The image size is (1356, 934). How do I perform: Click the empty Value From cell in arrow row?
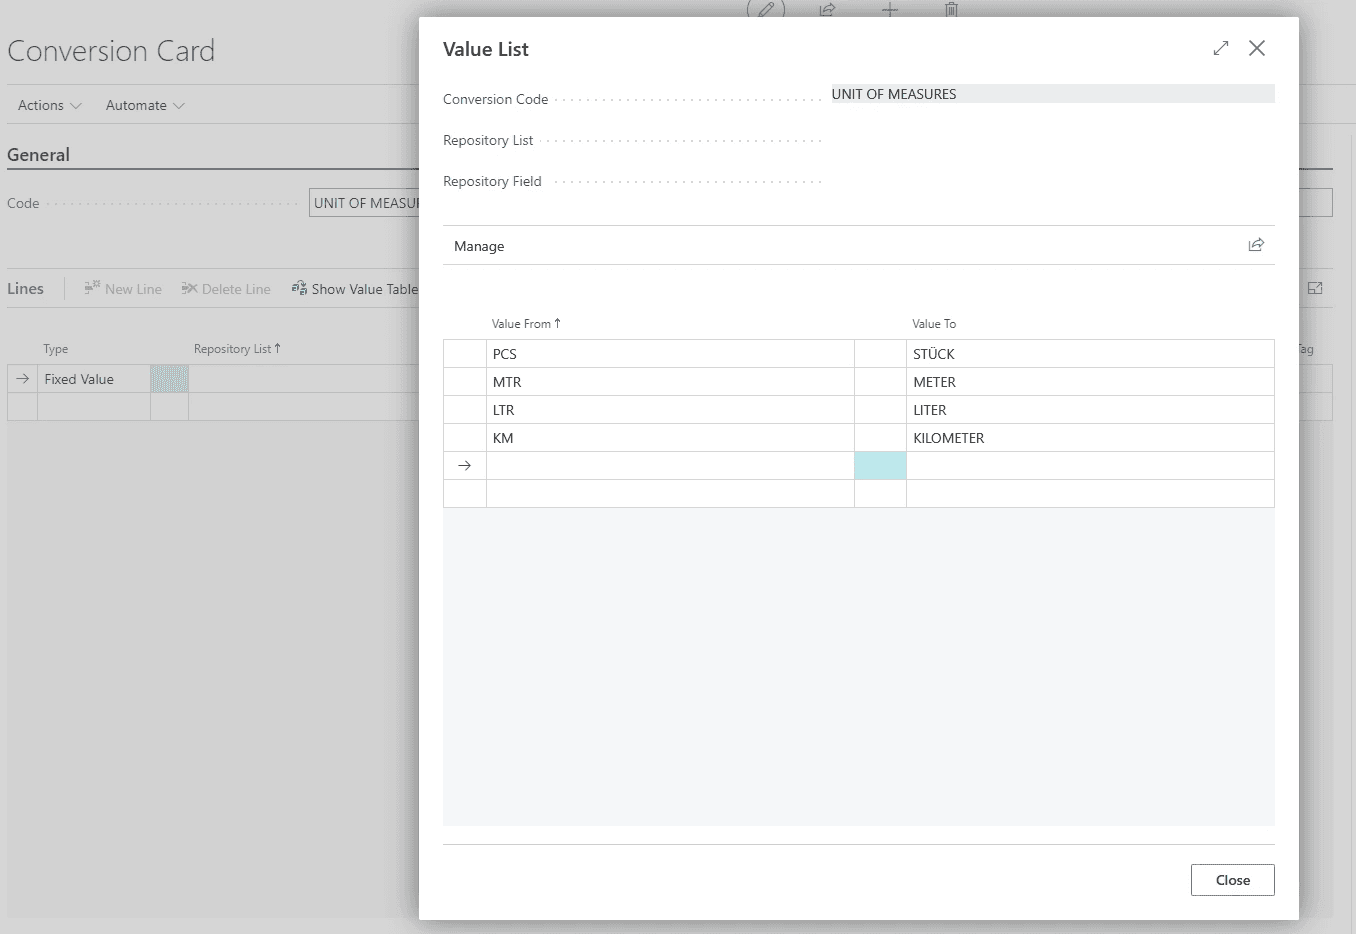(x=670, y=466)
